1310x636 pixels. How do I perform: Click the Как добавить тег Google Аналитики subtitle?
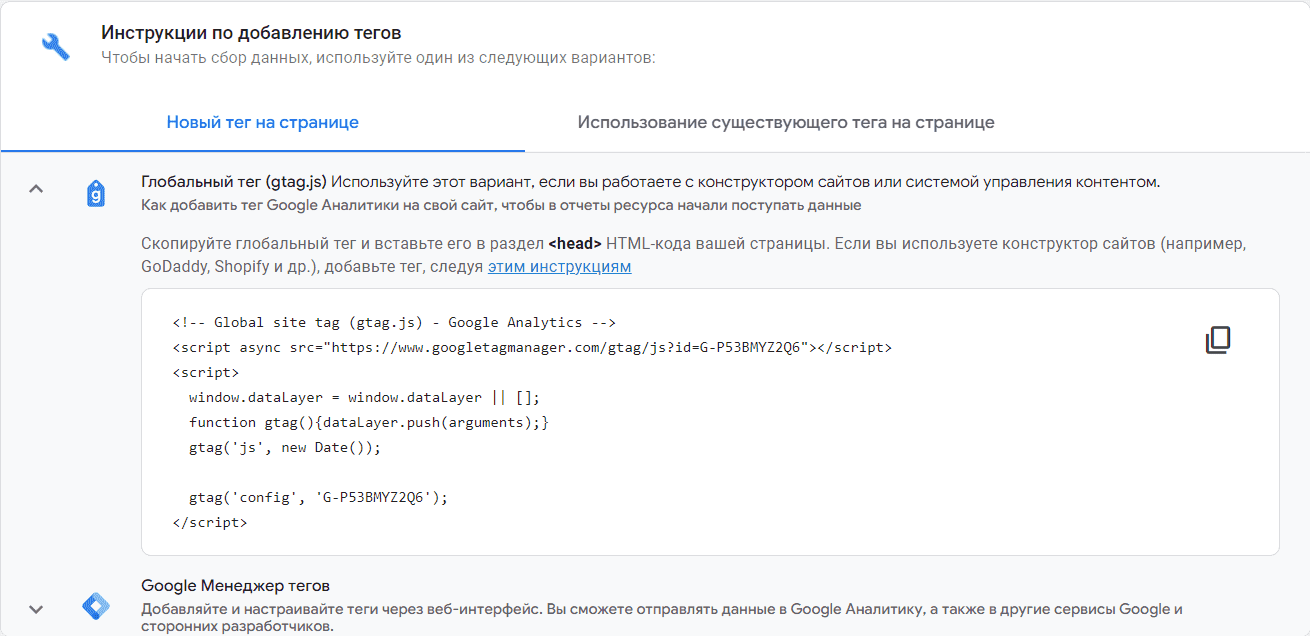tap(501, 205)
